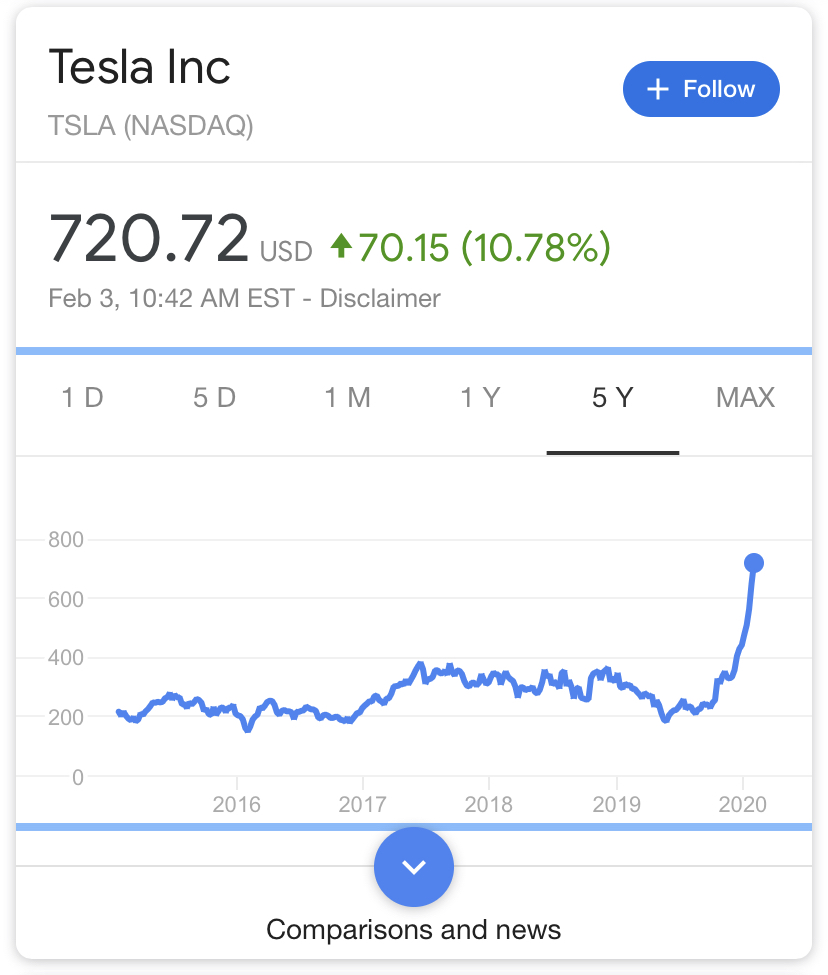Click the plus icon on the Follow button
This screenshot has width=828, height=975.
click(x=657, y=90)
